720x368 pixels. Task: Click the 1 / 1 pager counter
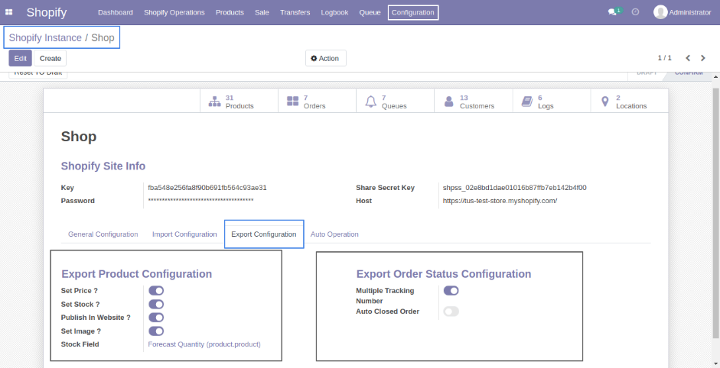(664, 58)
